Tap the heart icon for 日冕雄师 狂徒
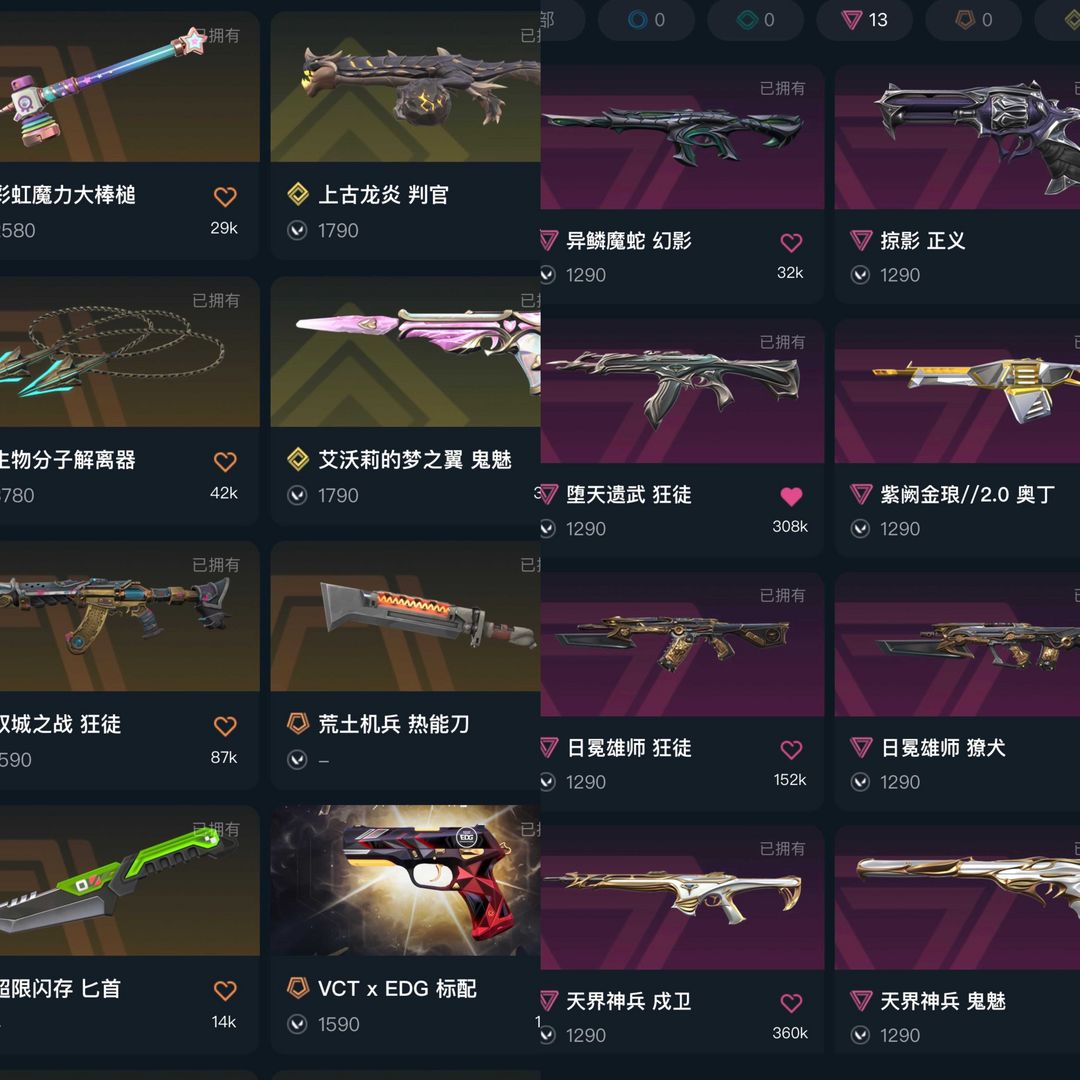 pyautogui.click(x=791, y=749)
